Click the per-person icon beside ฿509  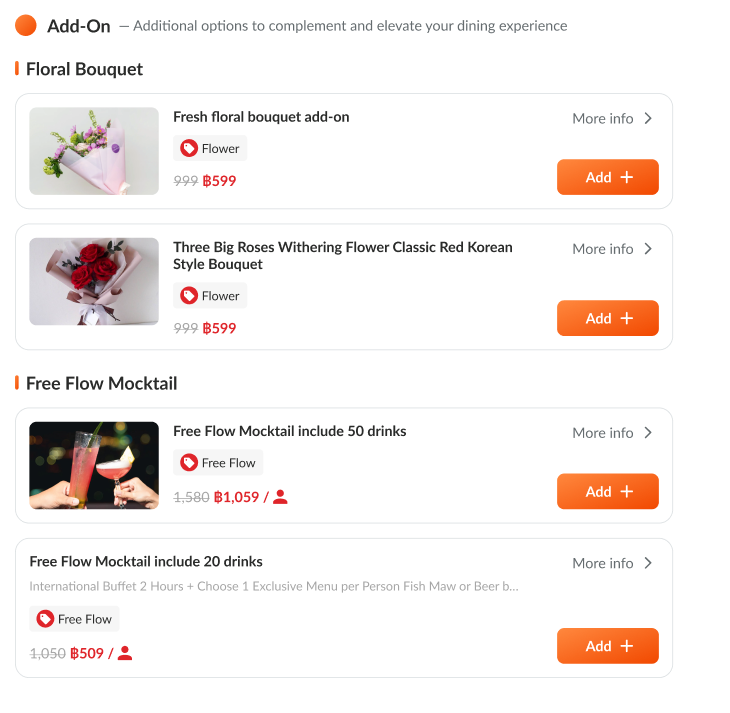pyautogui.click(x=125, y=653)
